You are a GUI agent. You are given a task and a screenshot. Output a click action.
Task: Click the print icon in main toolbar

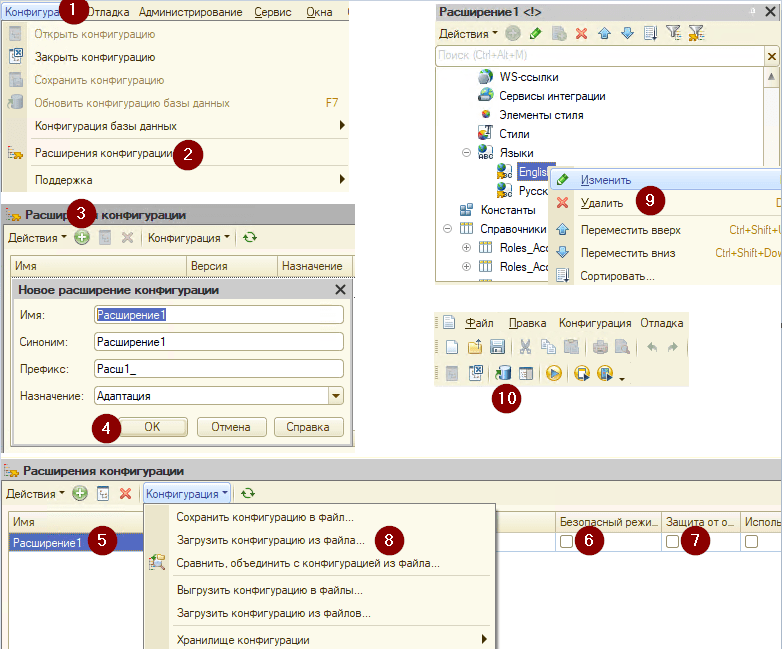coord(600,347)
